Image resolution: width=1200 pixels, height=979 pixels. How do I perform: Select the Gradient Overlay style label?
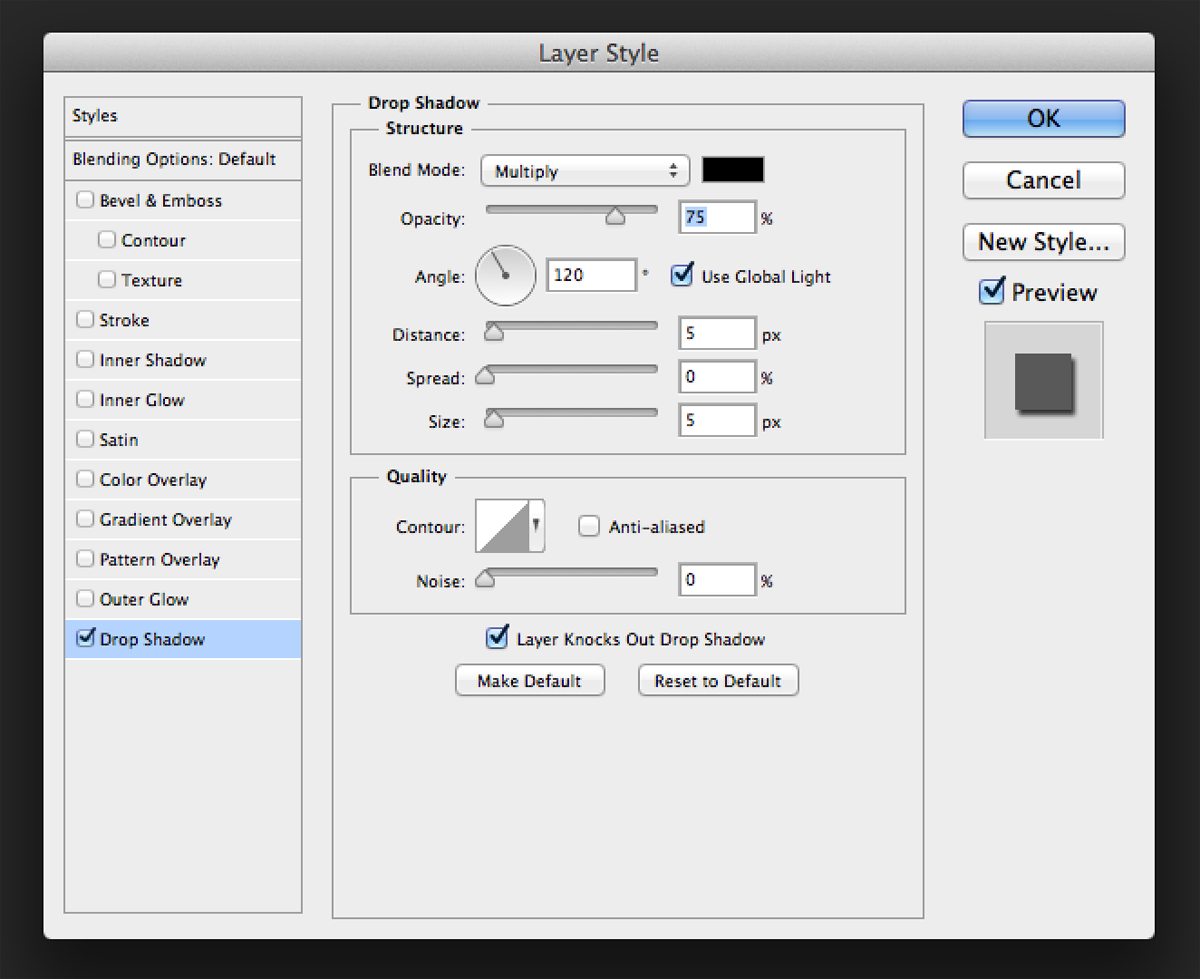(x=165, y=520)
